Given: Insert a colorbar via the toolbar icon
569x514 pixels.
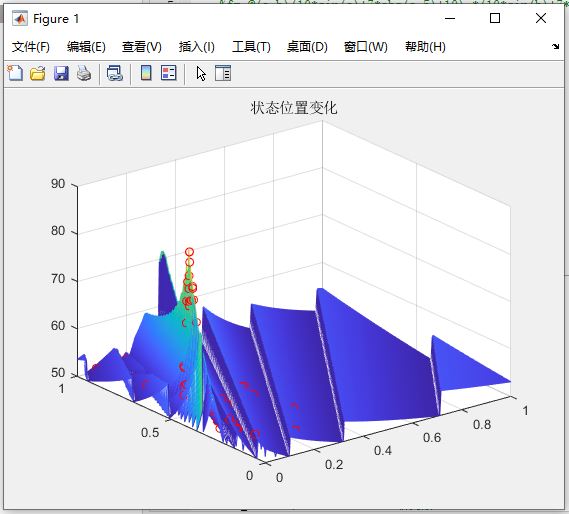Looking at the screenshot, I should [x=146, y=73].
